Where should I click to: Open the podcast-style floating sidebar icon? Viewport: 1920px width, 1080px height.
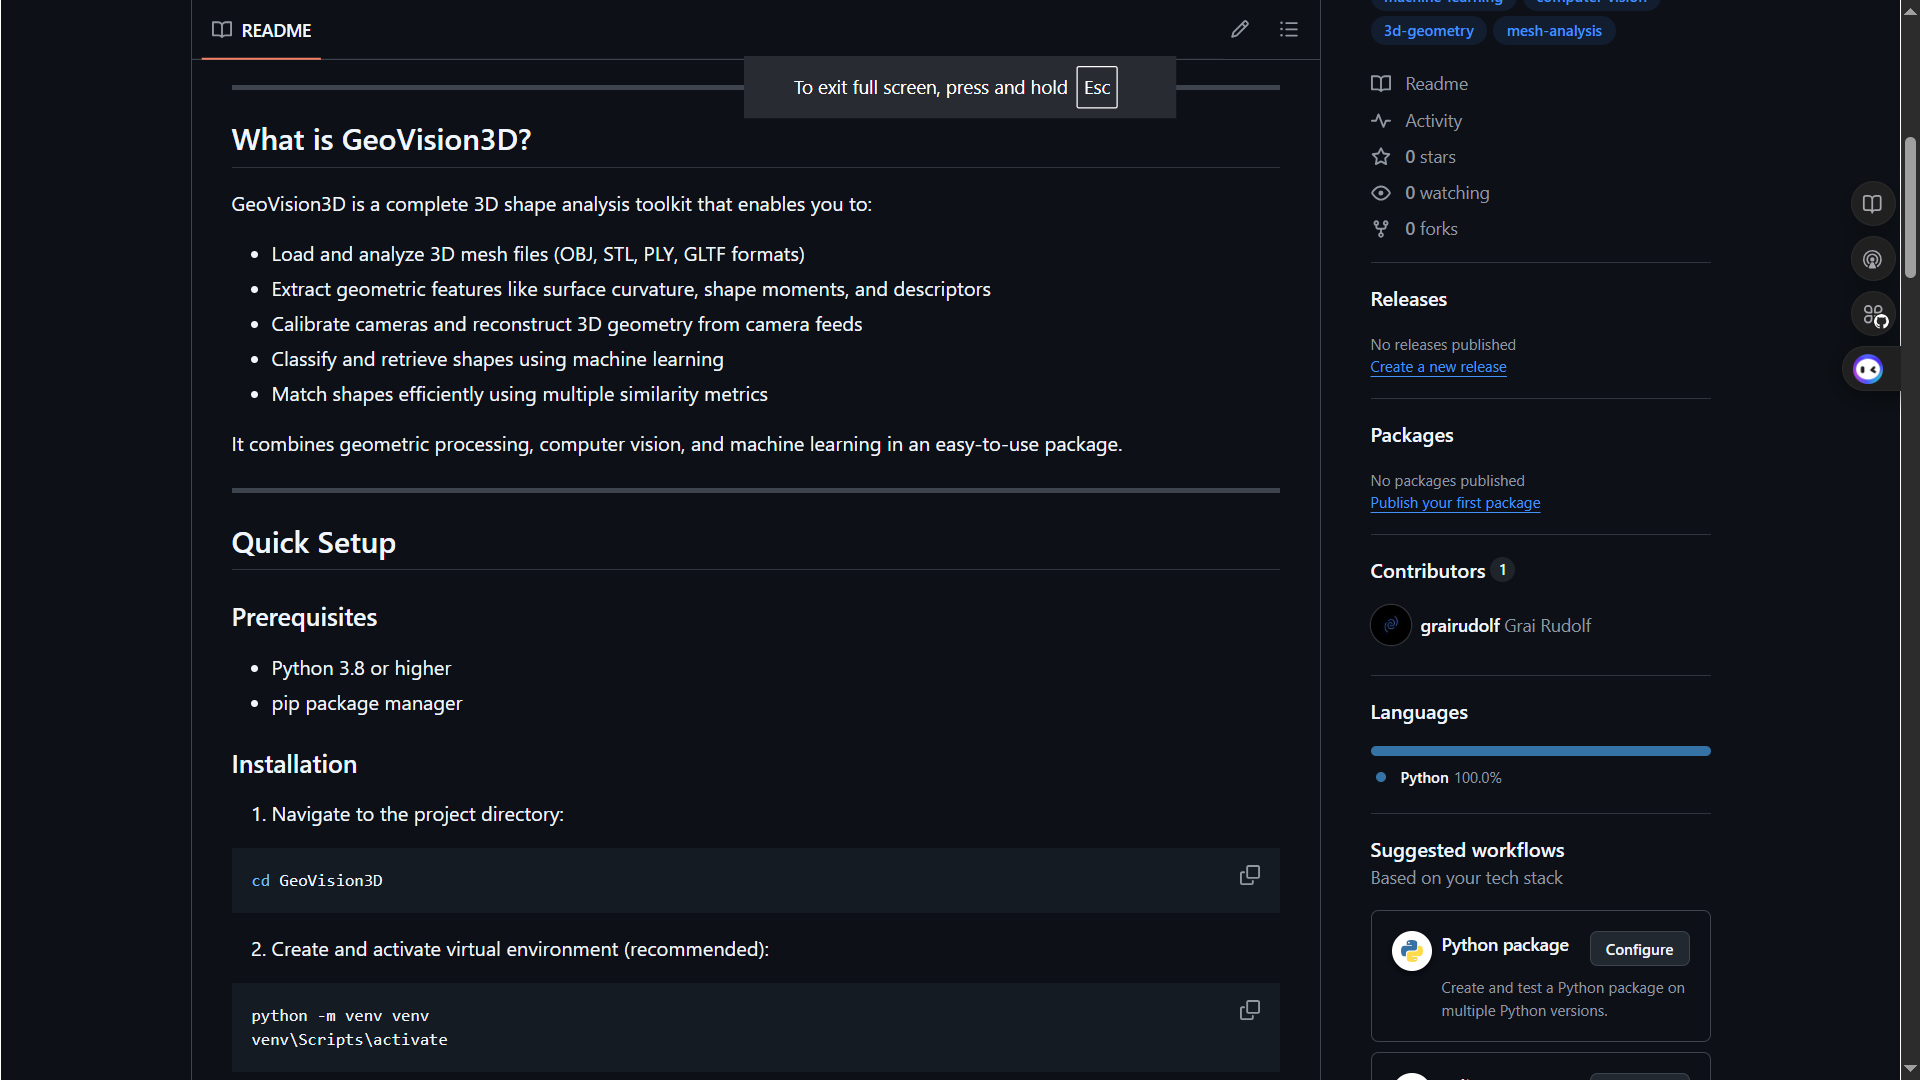(x=1873, y=260)
